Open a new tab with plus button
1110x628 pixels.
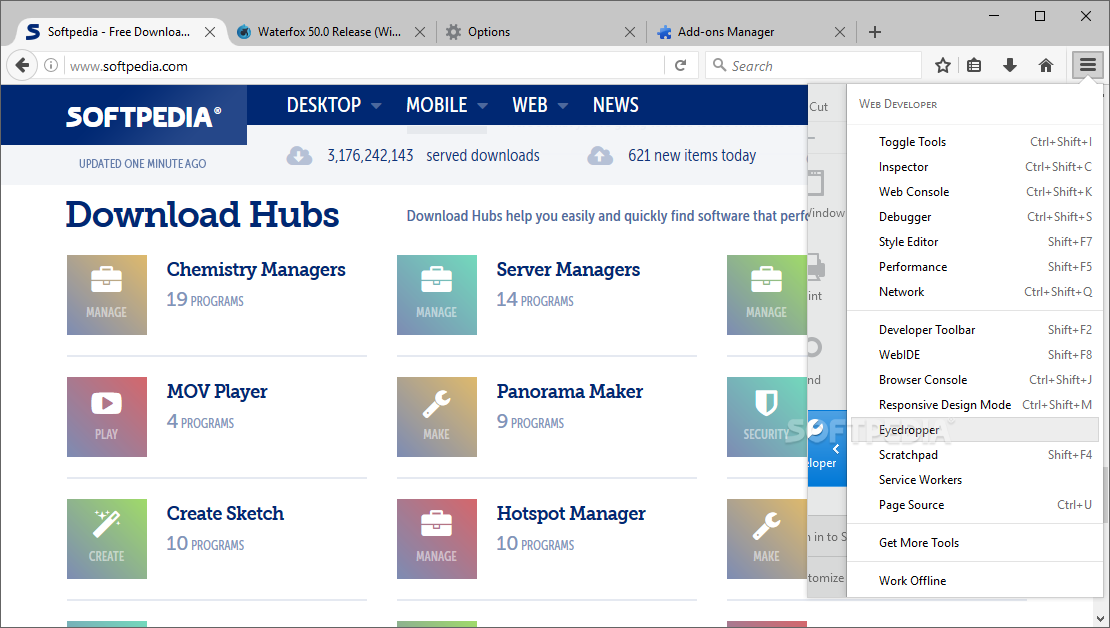[875, 32]
